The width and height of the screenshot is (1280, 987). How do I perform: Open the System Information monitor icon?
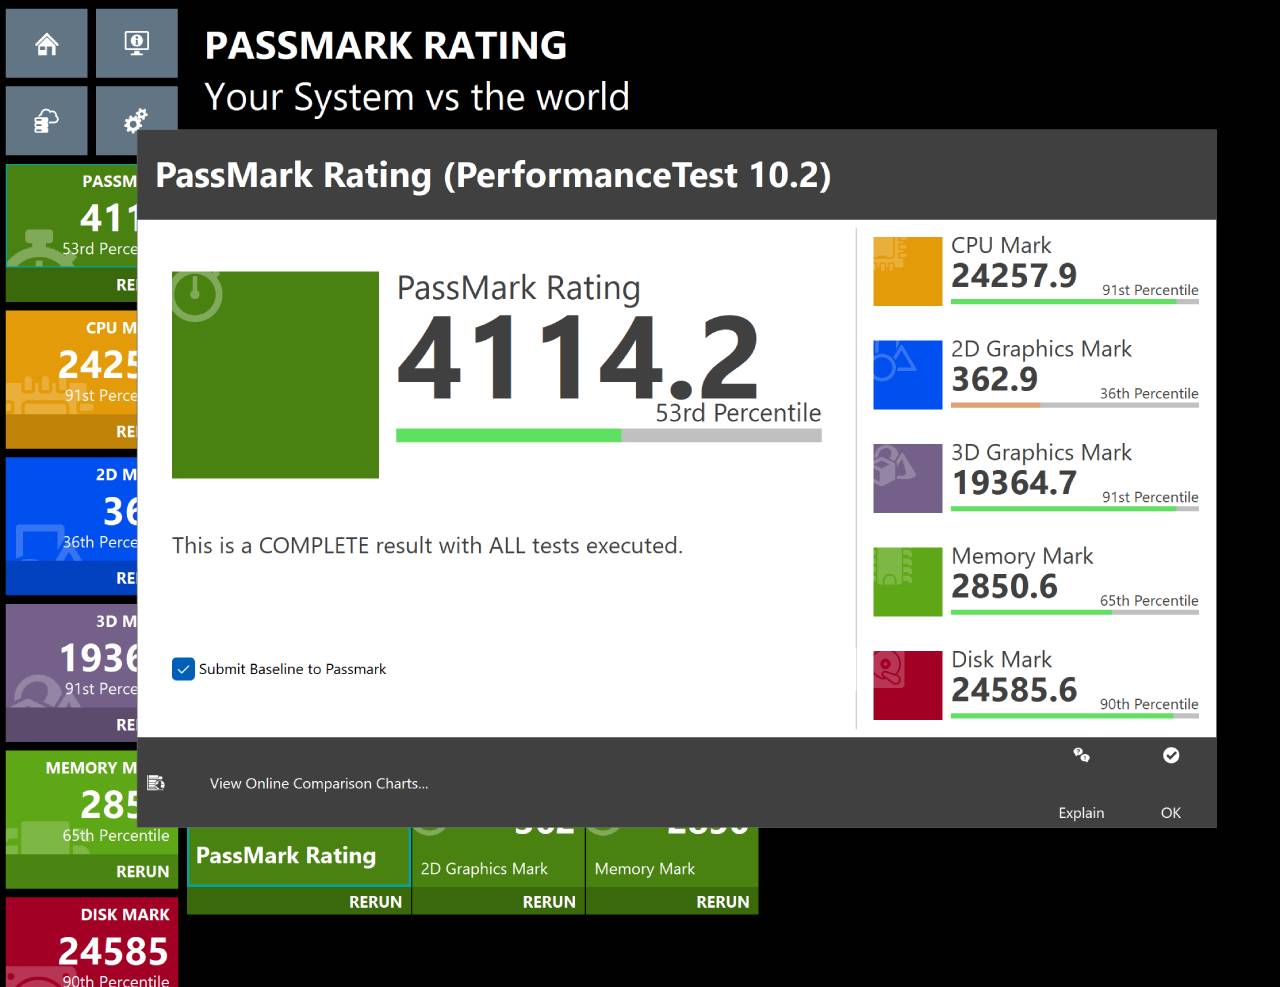point(136,43)
